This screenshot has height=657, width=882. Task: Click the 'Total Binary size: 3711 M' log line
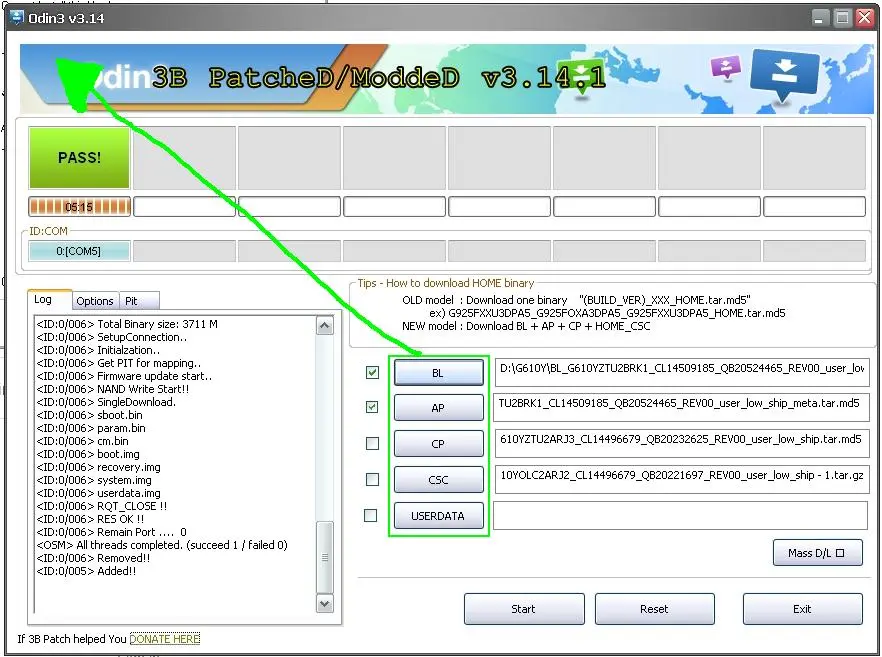coord(127,324)
